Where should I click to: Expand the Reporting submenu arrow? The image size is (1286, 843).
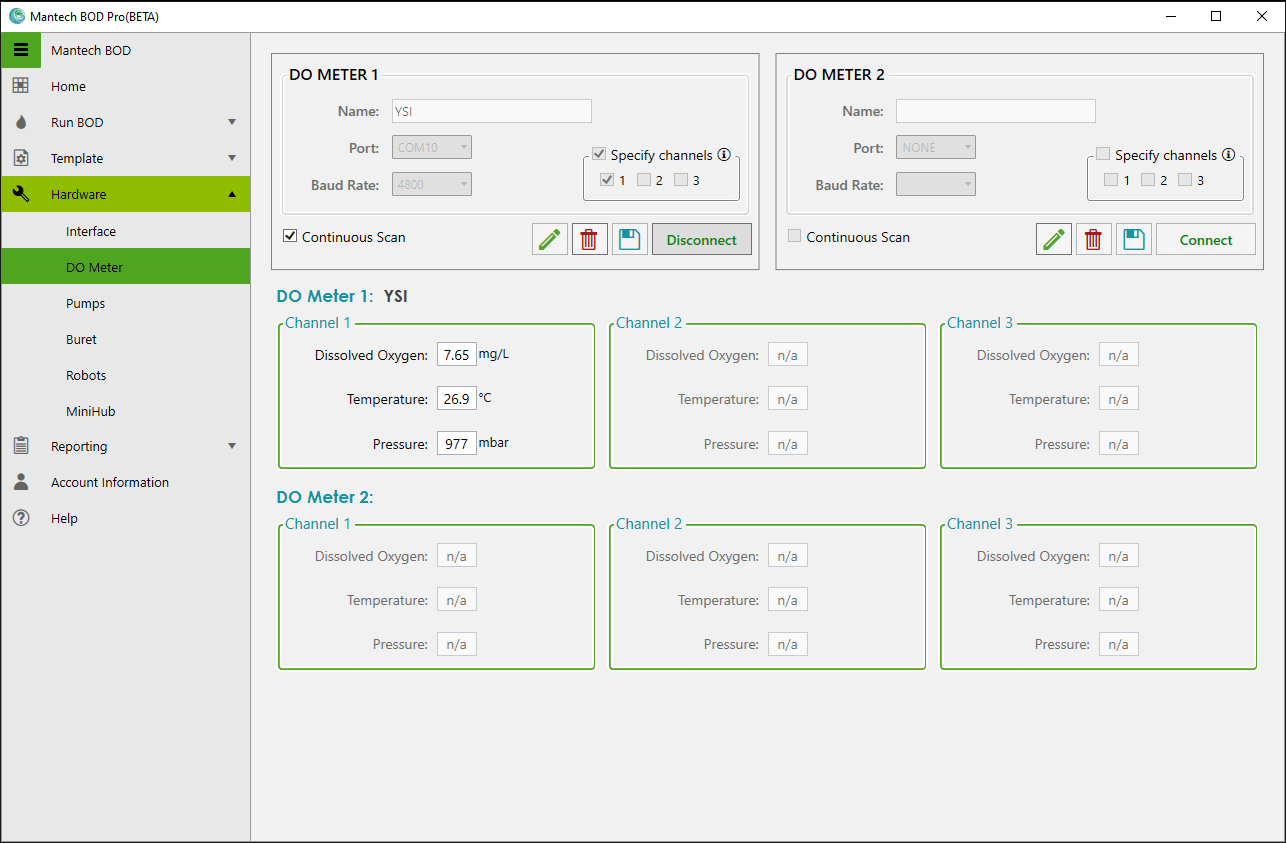232,446
